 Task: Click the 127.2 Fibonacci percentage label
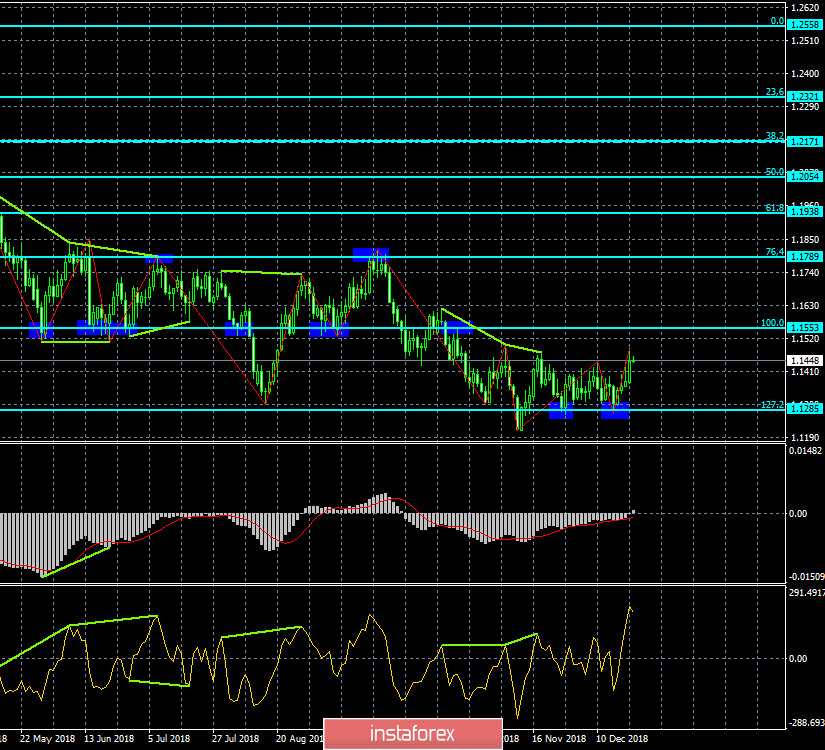(772, 405)
